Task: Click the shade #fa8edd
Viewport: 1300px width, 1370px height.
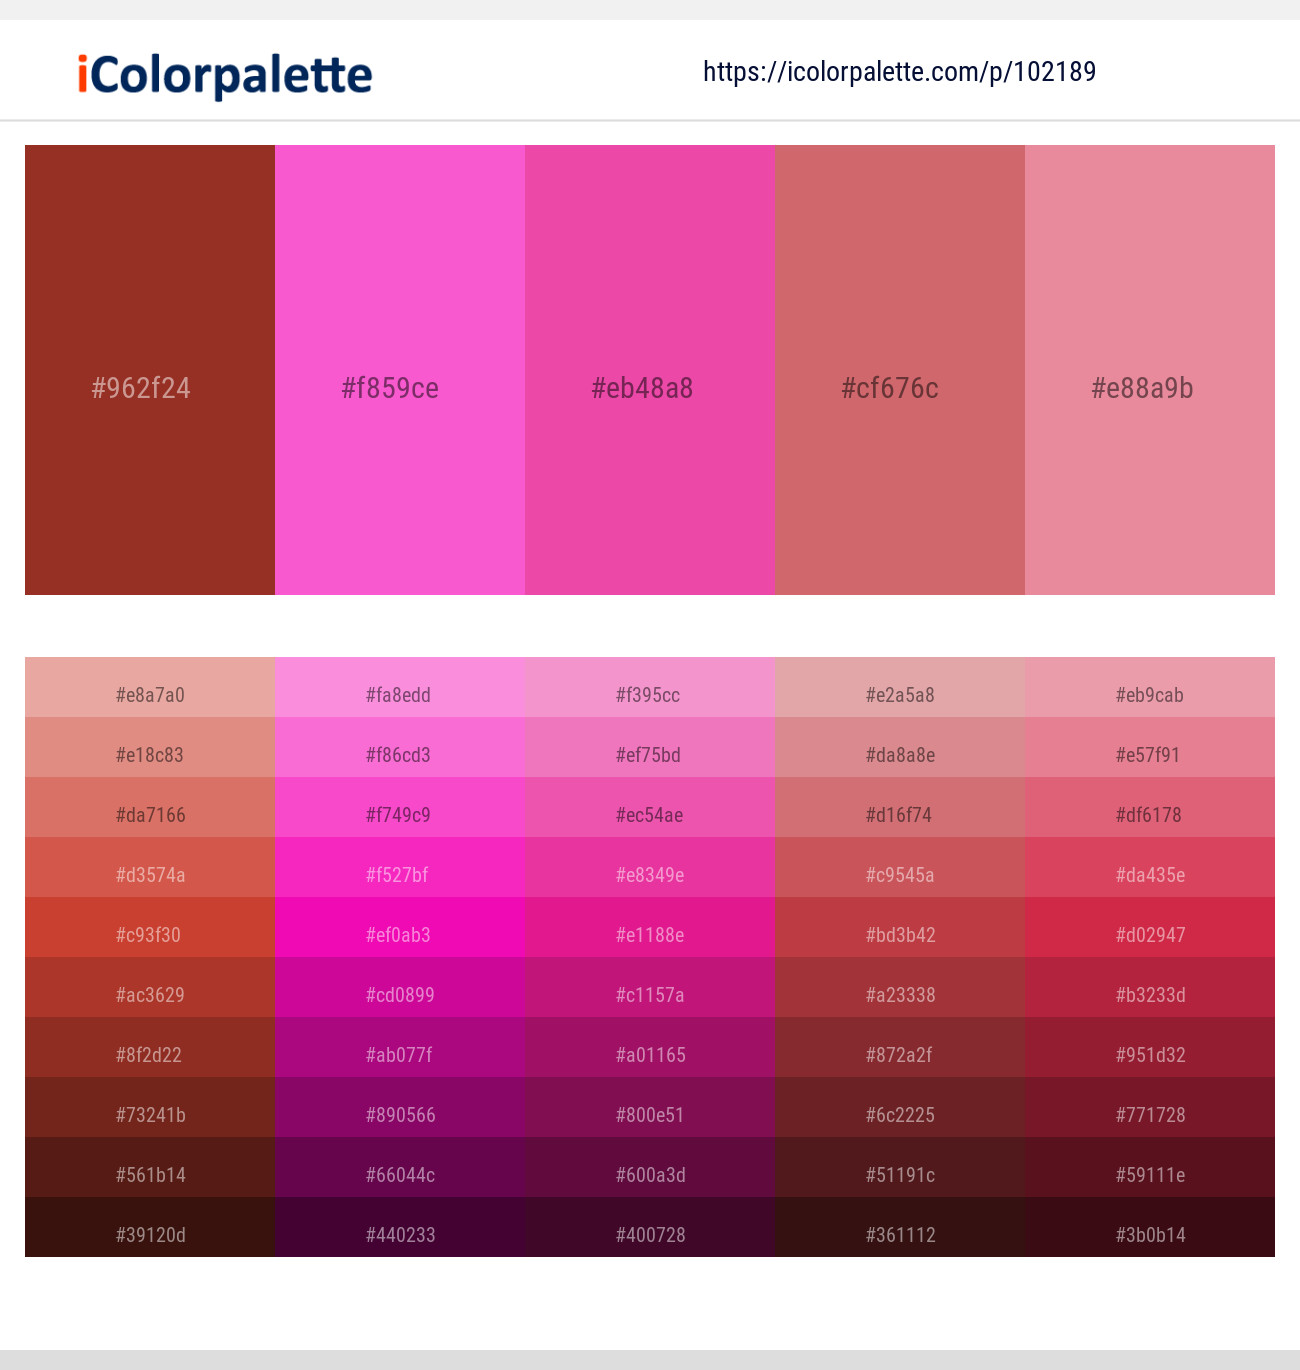Action: click(399, 694)
